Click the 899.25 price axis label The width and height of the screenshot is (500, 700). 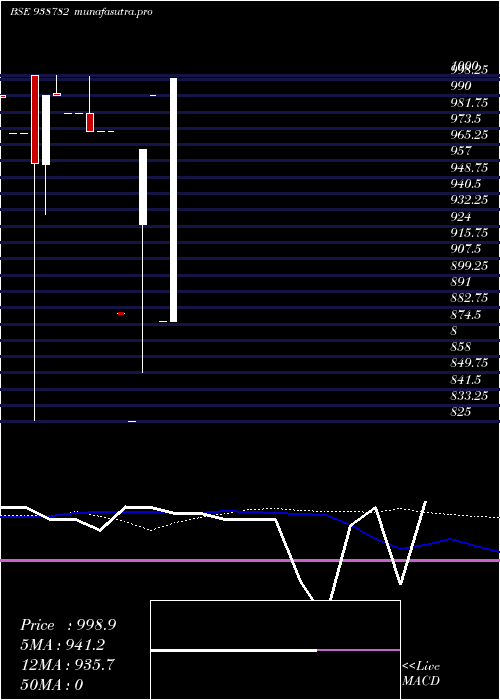click(x=469, y=265)
